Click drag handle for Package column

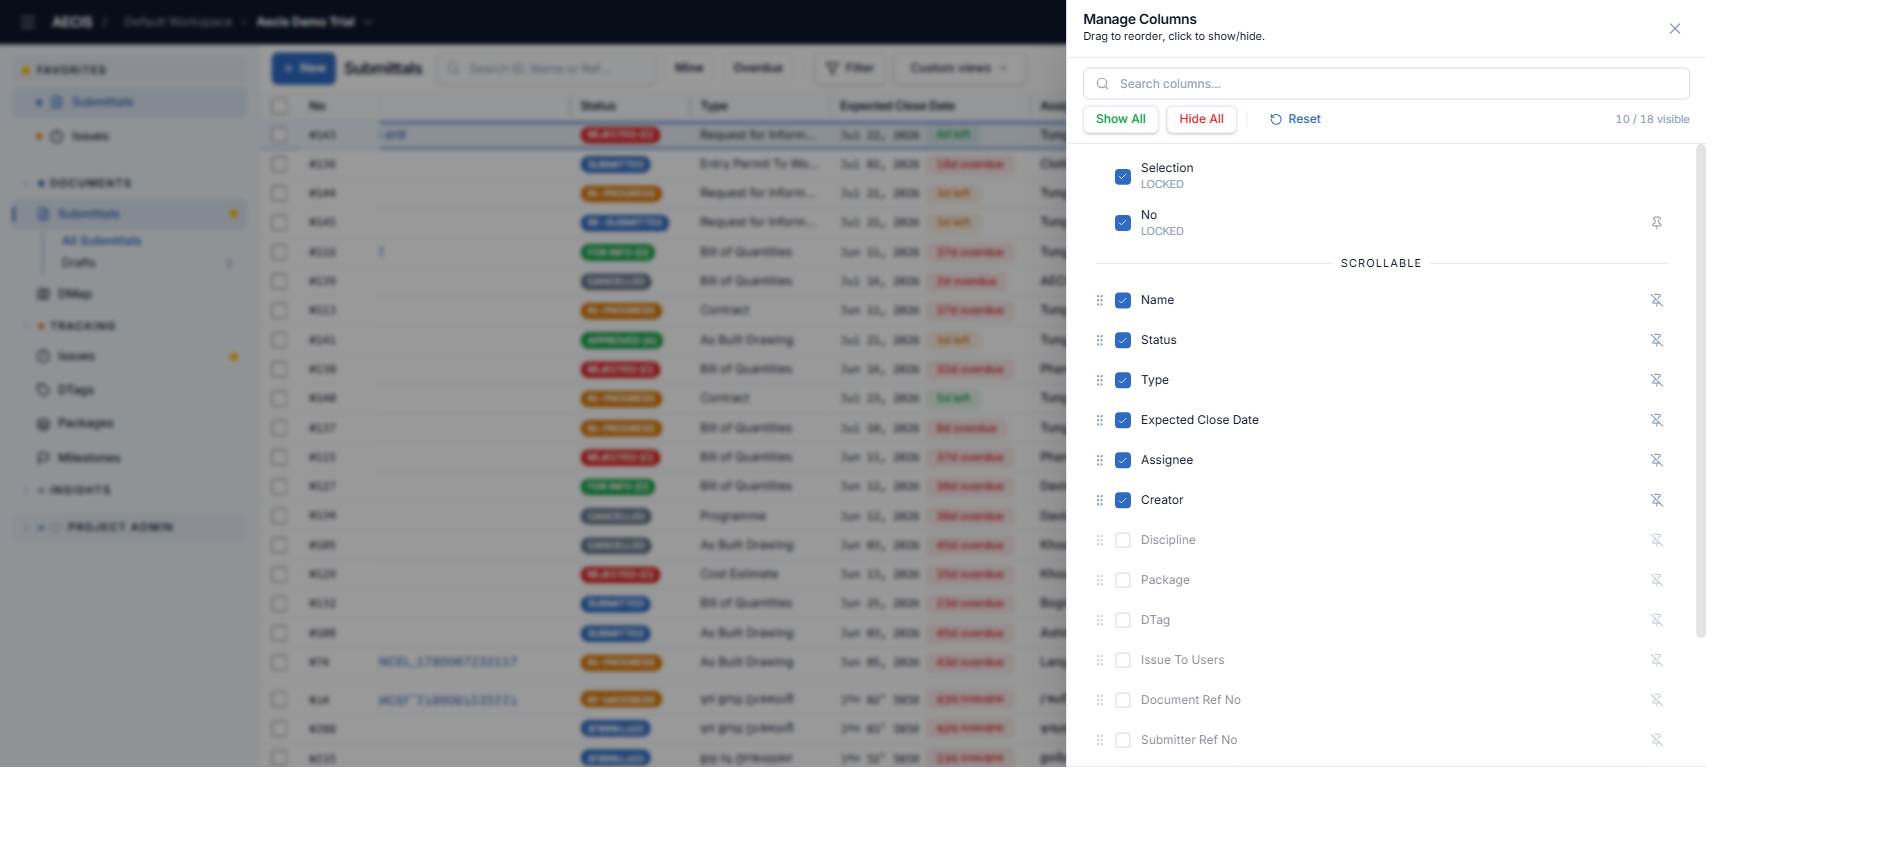tap(1099, 580)
